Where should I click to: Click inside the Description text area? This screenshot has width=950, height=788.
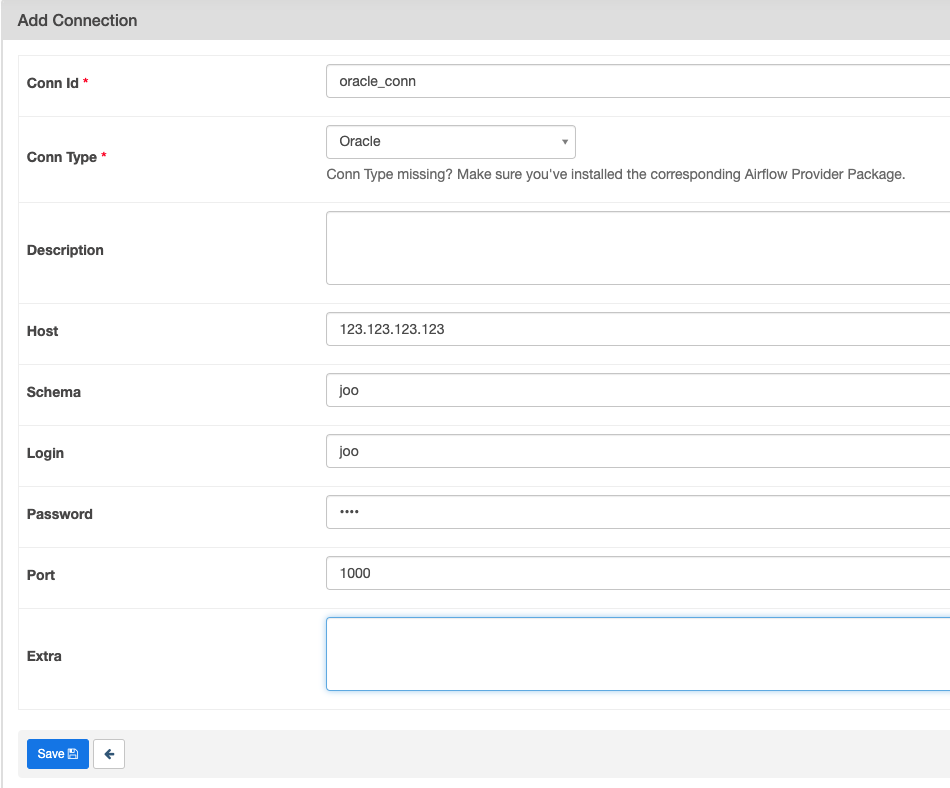tap(638, 248)
